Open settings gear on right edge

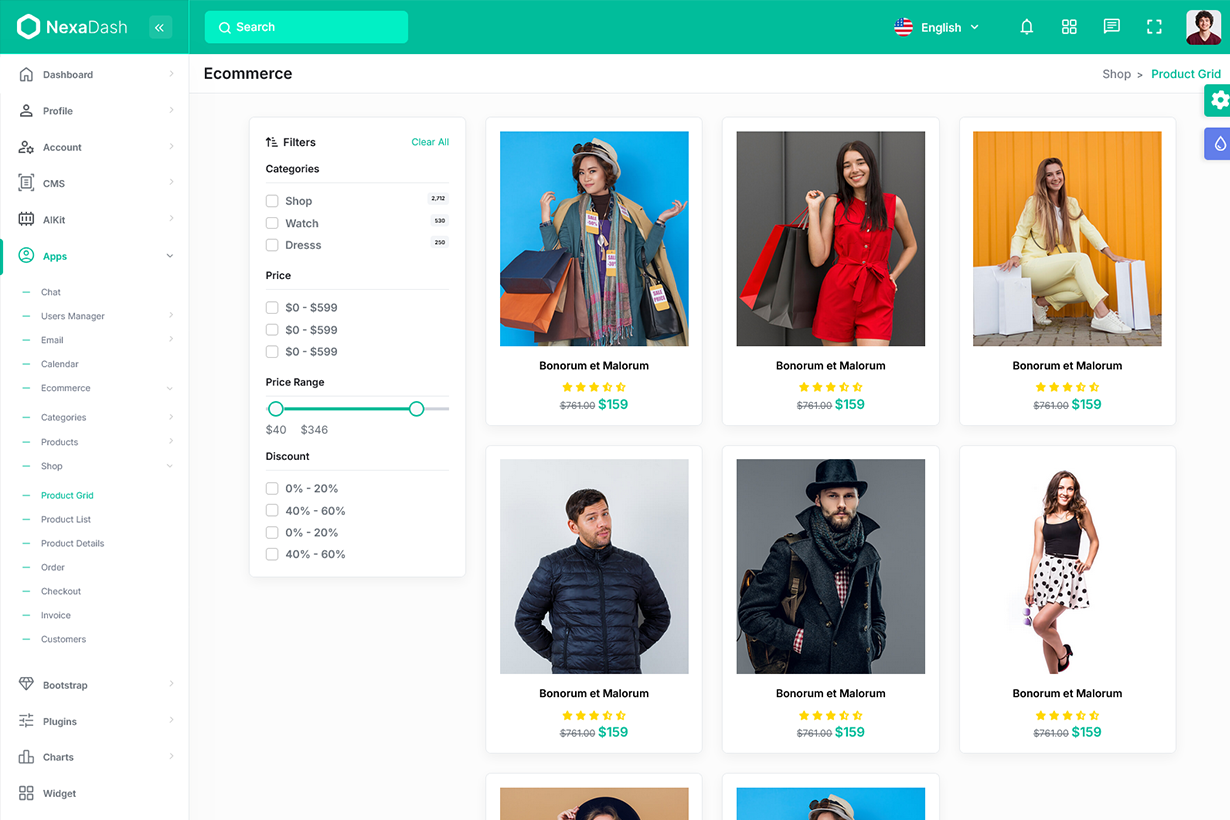click(1219, 100)
